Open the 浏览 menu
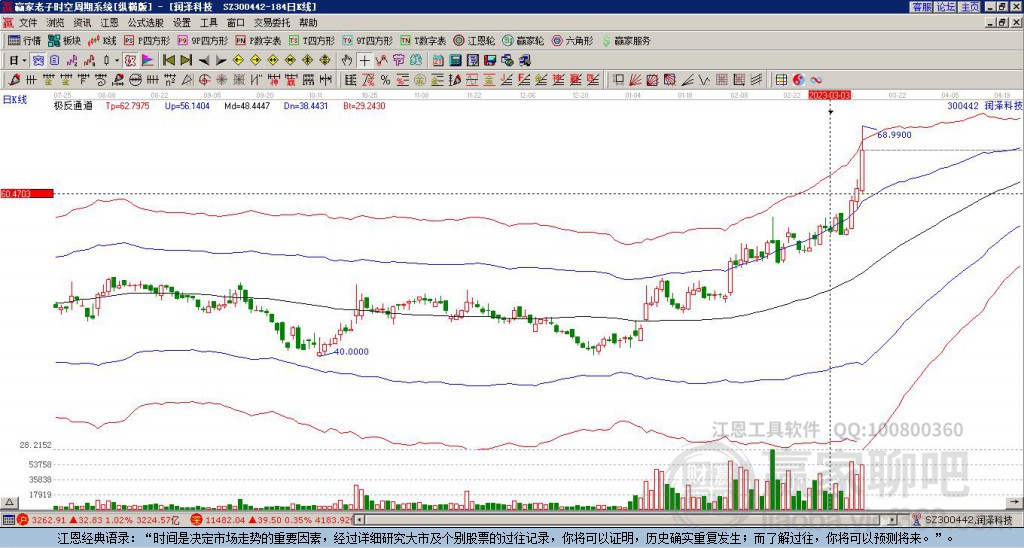 [x=55, y=23]
